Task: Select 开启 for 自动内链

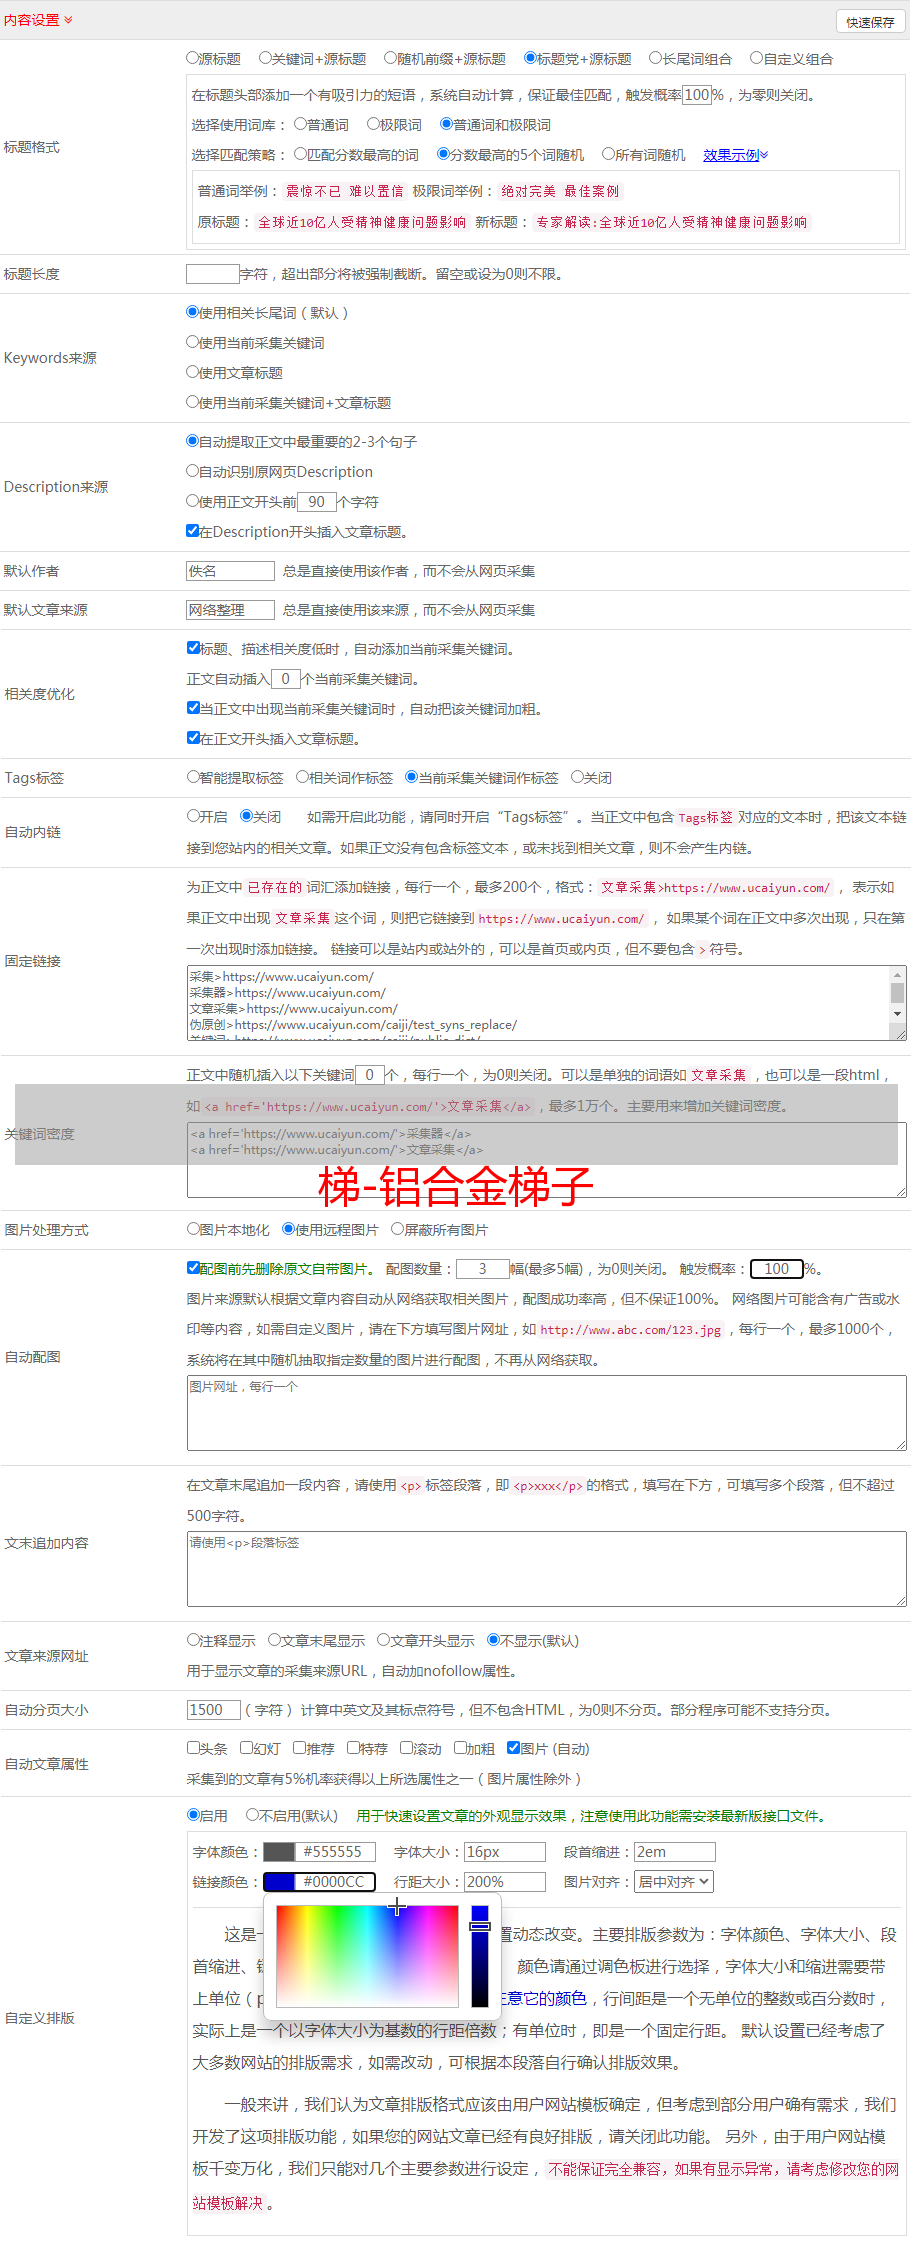Action: (193, 816)
